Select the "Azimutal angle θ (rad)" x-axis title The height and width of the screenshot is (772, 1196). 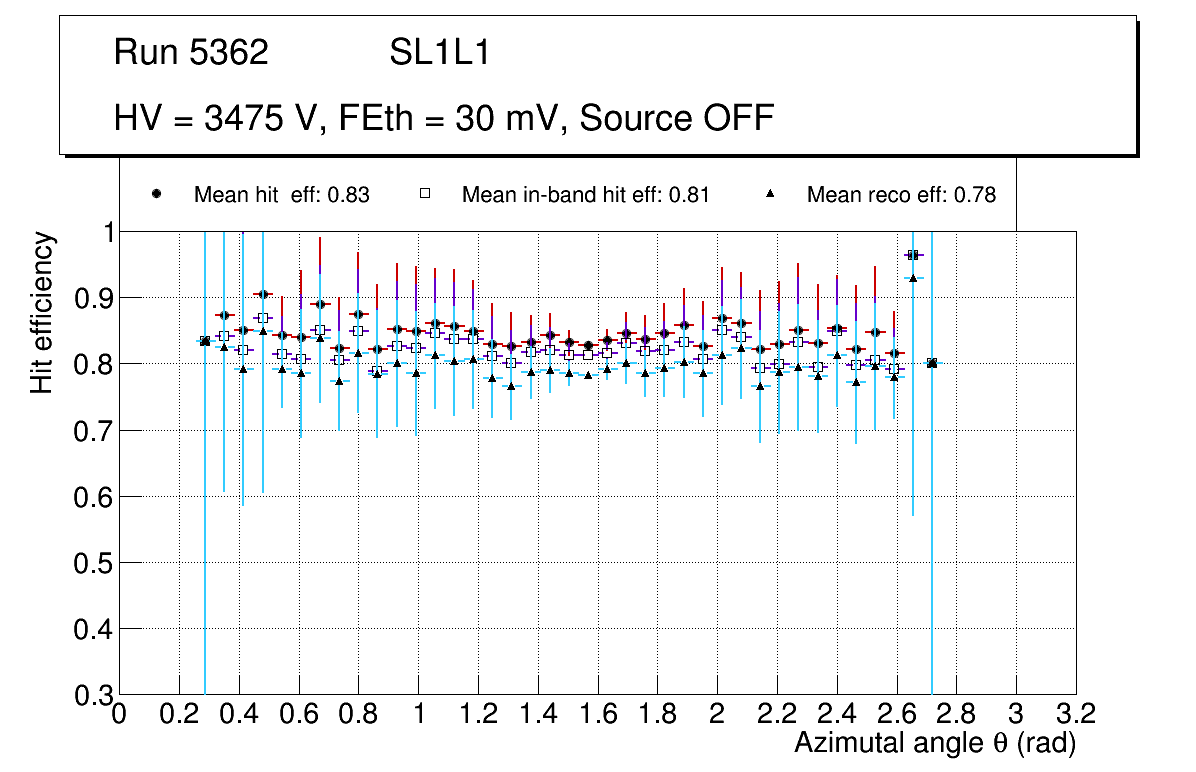click(x=936, y=744)
